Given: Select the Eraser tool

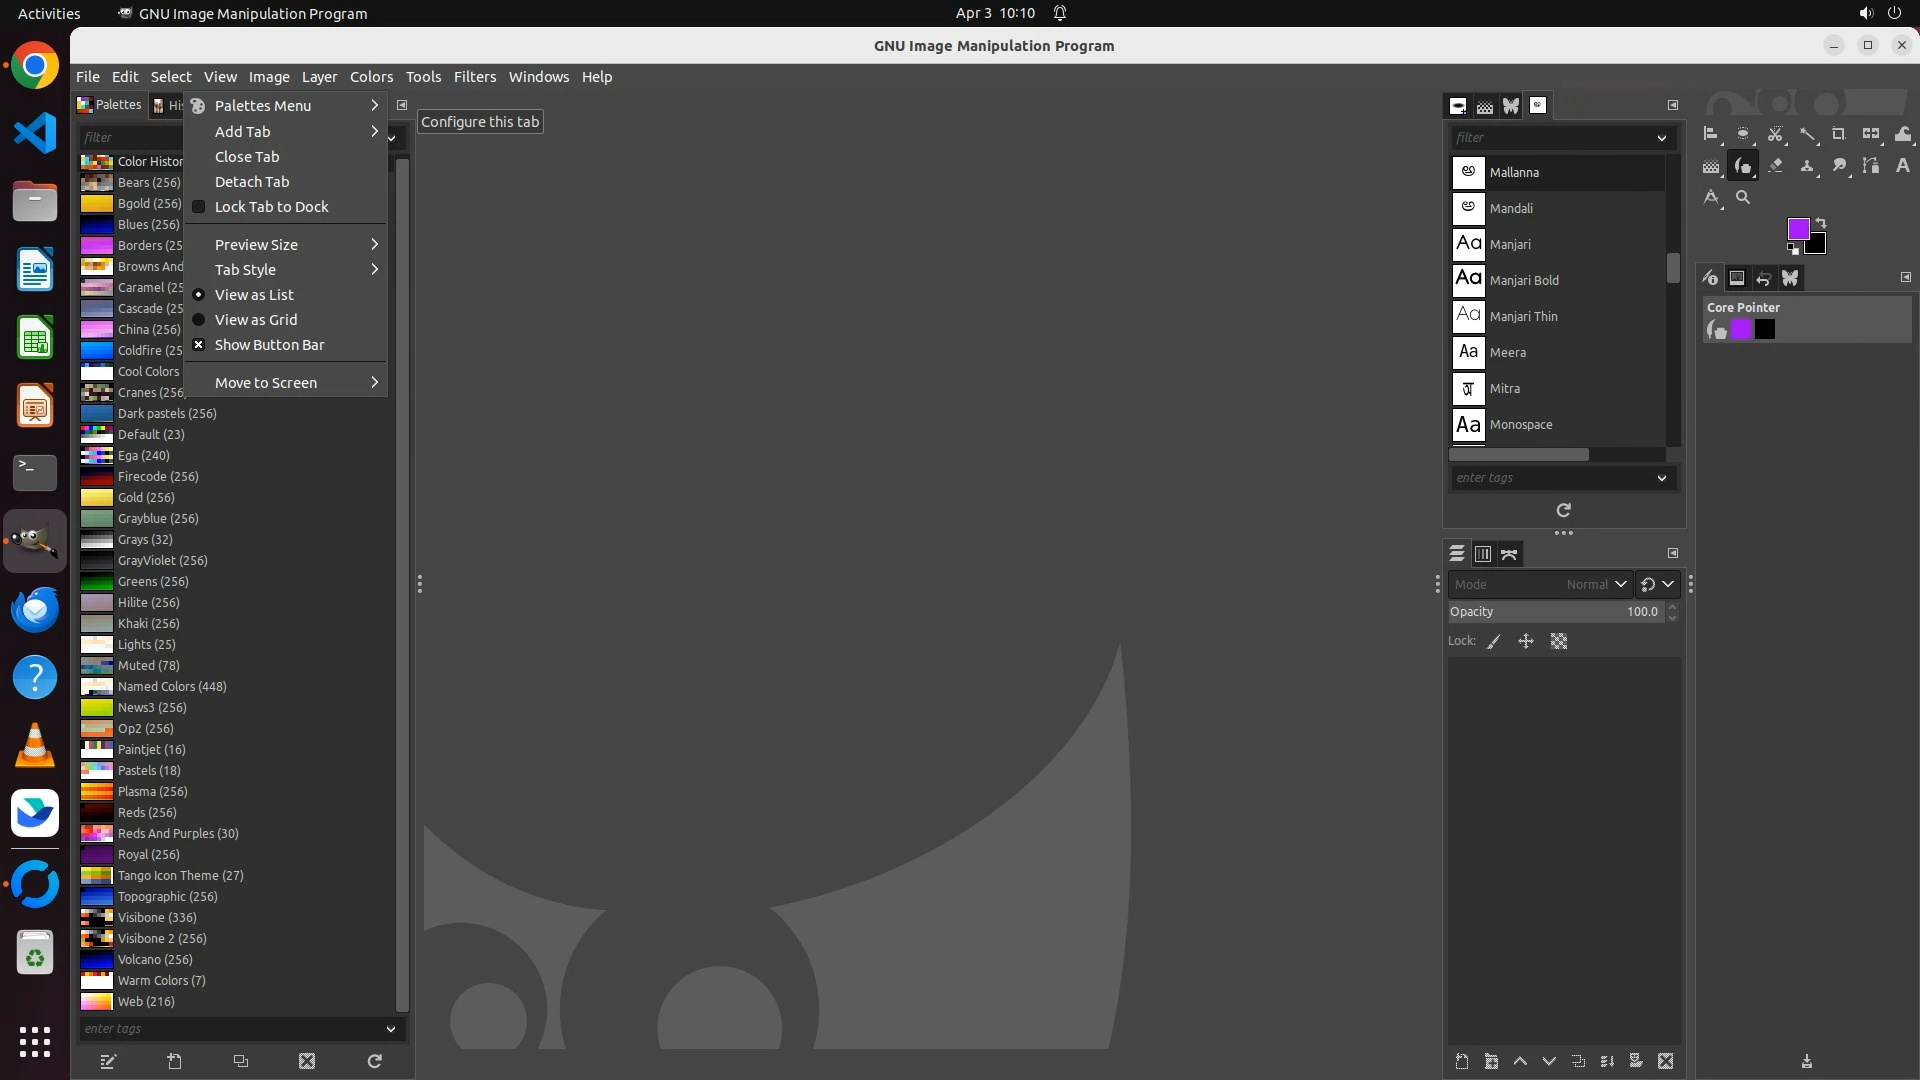Looking at the screenshot, I should pos(1775,166).
